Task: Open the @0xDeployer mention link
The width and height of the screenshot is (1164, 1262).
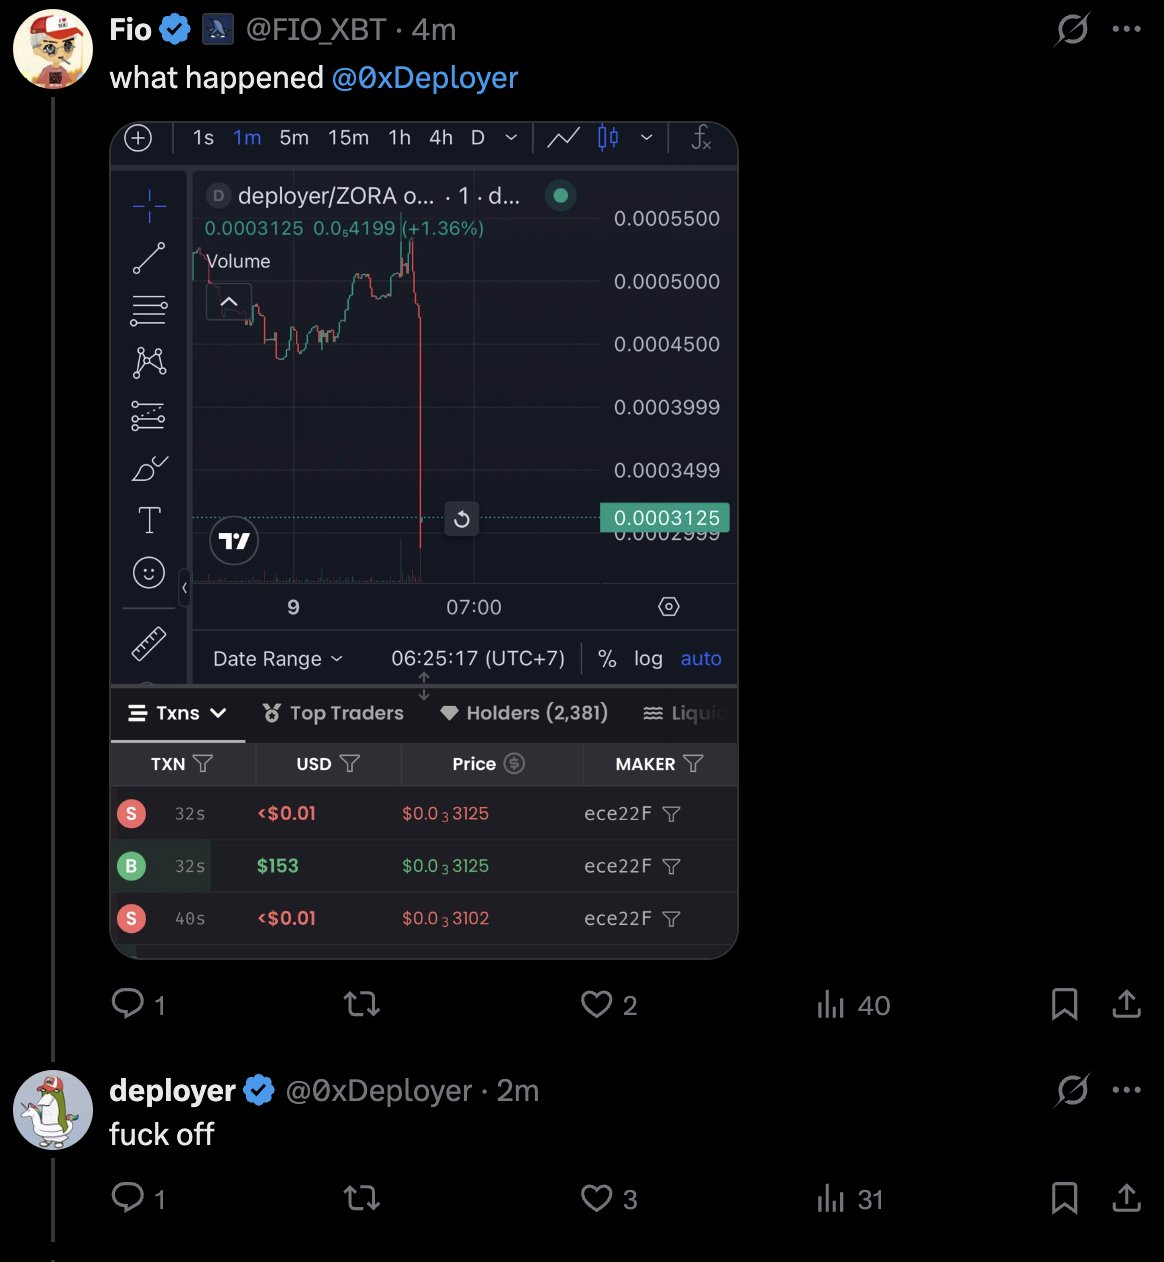Action: point(424,78)
